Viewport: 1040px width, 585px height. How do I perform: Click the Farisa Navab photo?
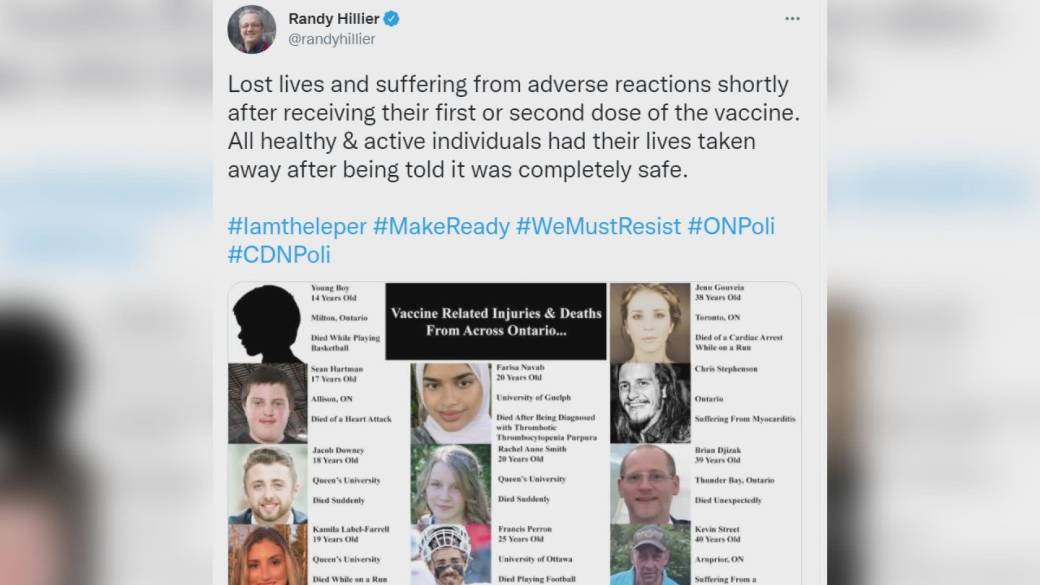tap(451, 403)
